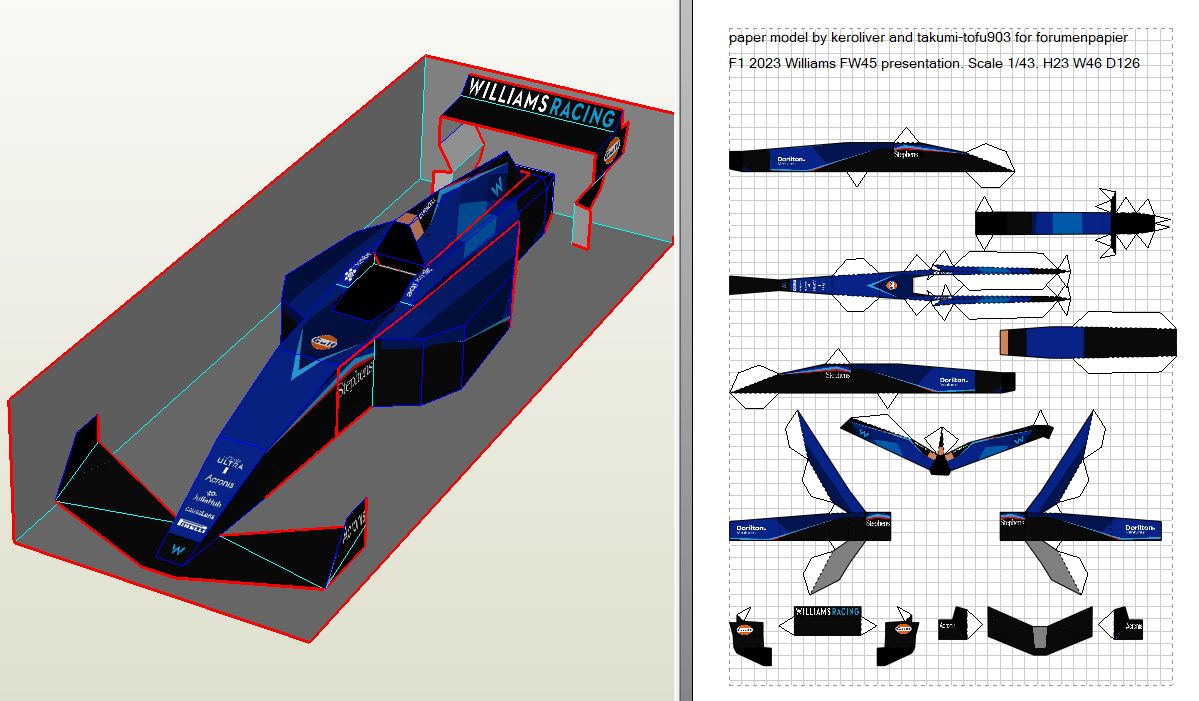The height and width of the screenshot is (701, 1199).
Task: Select the "F1 2023 Williams FW45 presentation" text
Action: tap(933, 63)
